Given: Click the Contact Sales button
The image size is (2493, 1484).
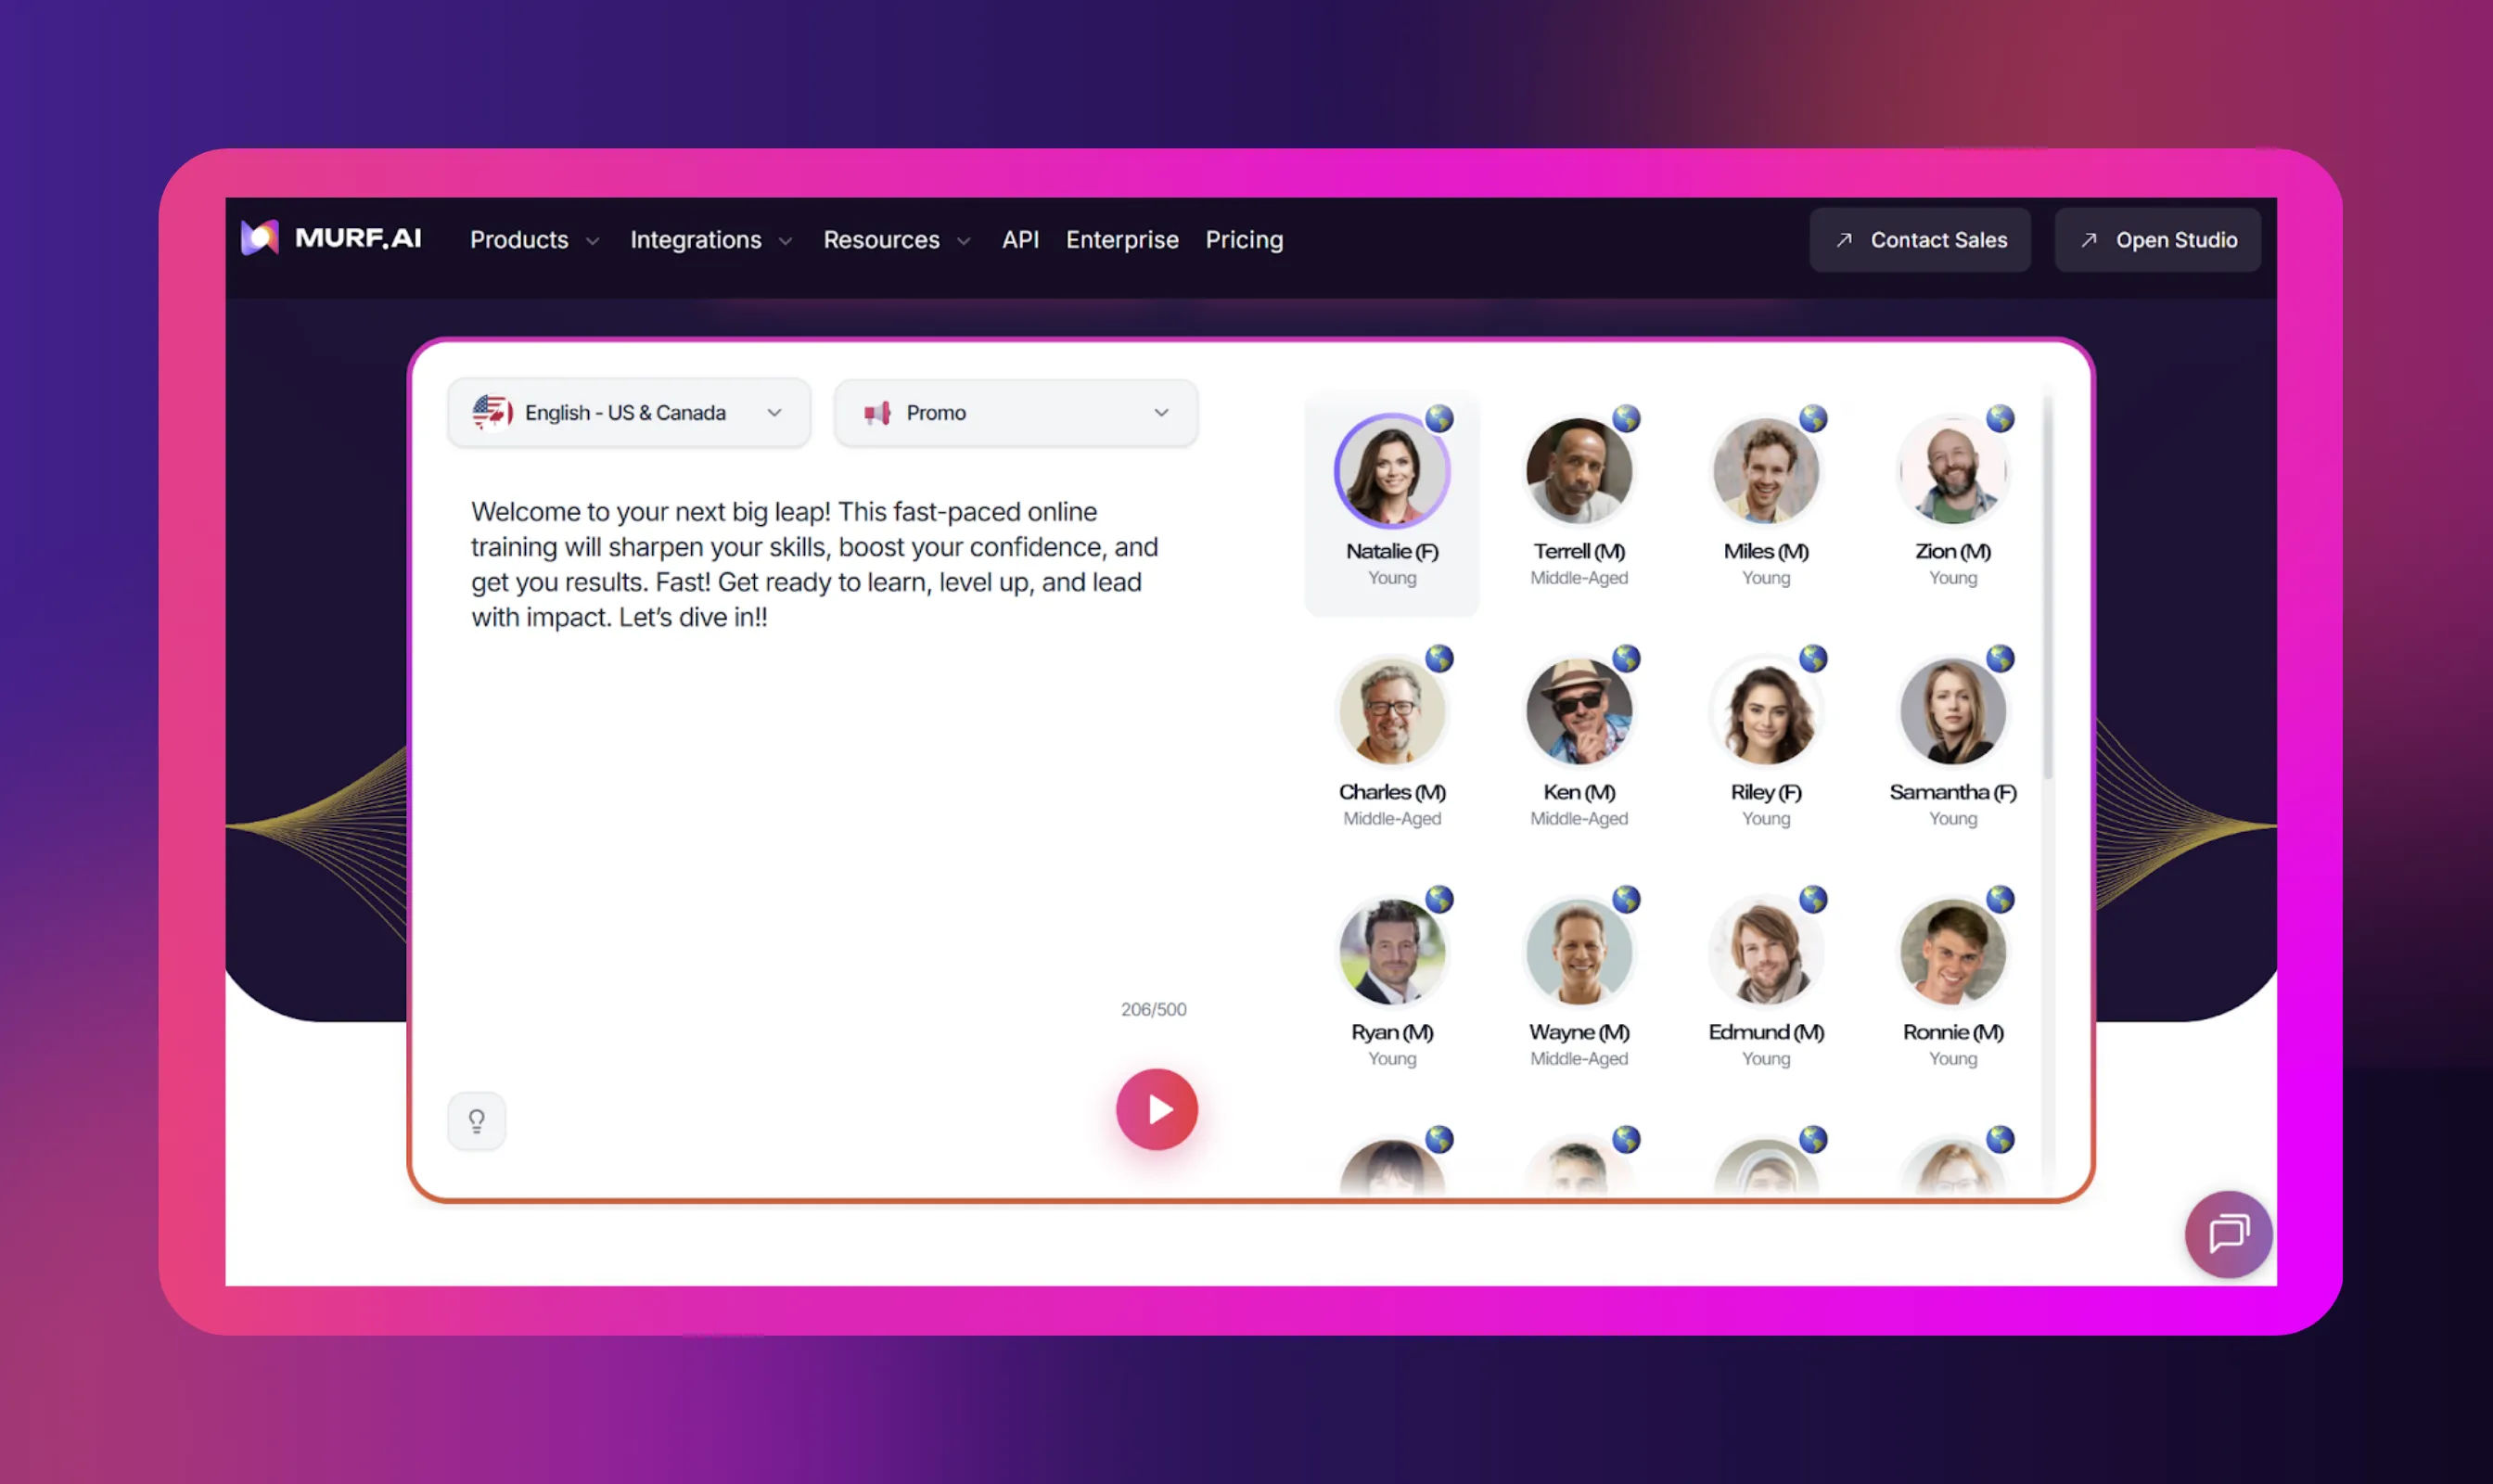Looking at the screenshot, I should point(1920,240).
